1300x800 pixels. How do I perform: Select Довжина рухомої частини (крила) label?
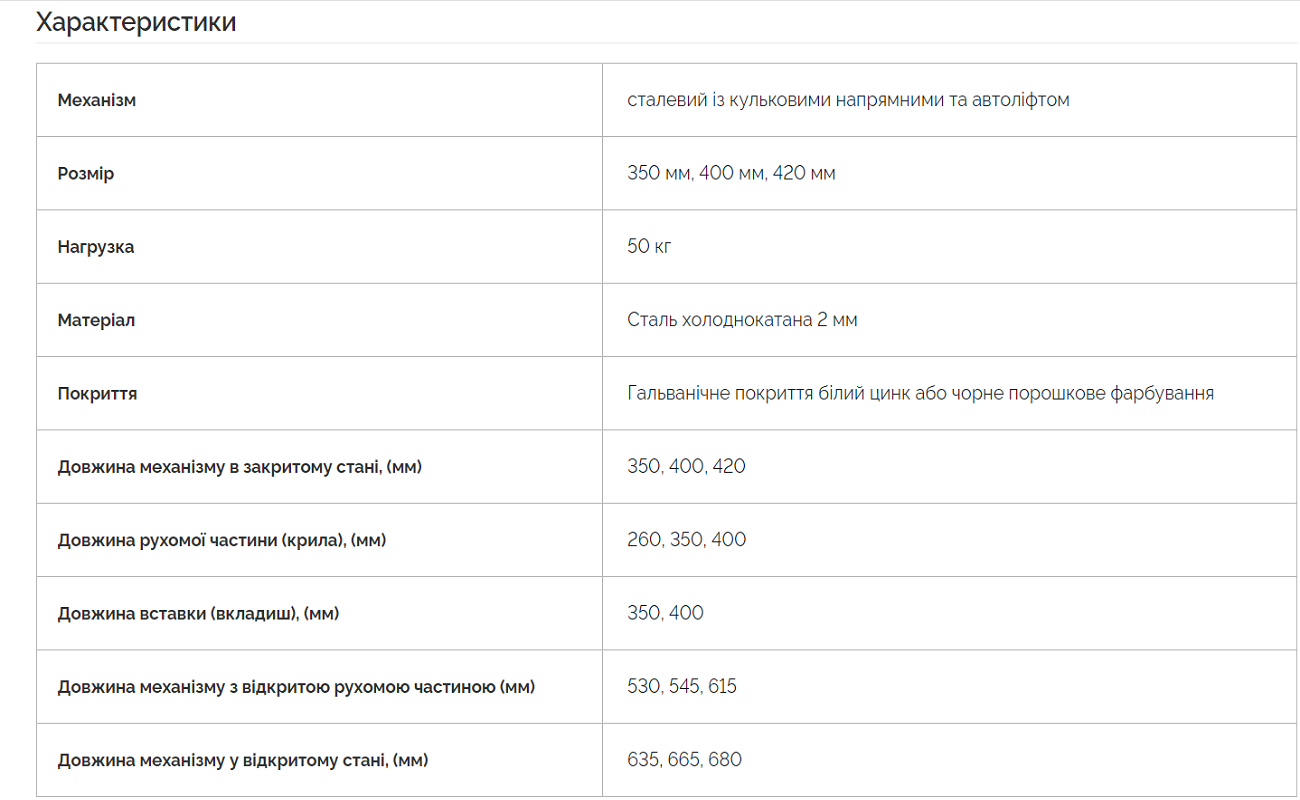[x=222, y=540]
